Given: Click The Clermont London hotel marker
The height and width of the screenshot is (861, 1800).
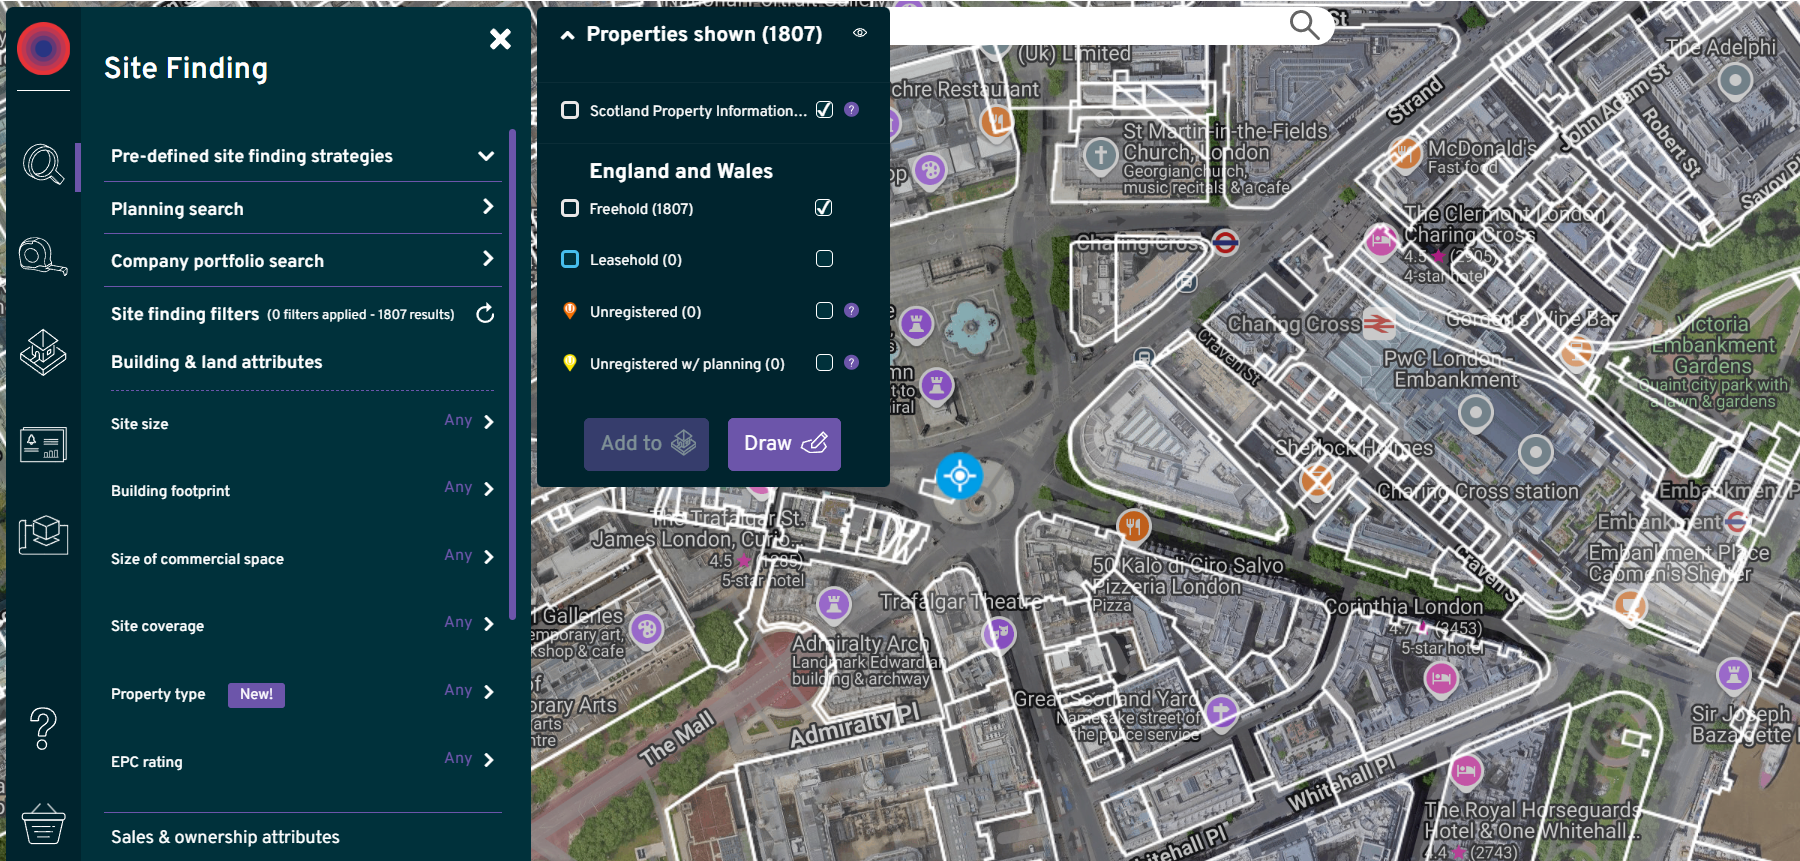Looking at the screenshot, I should 1381,241.
